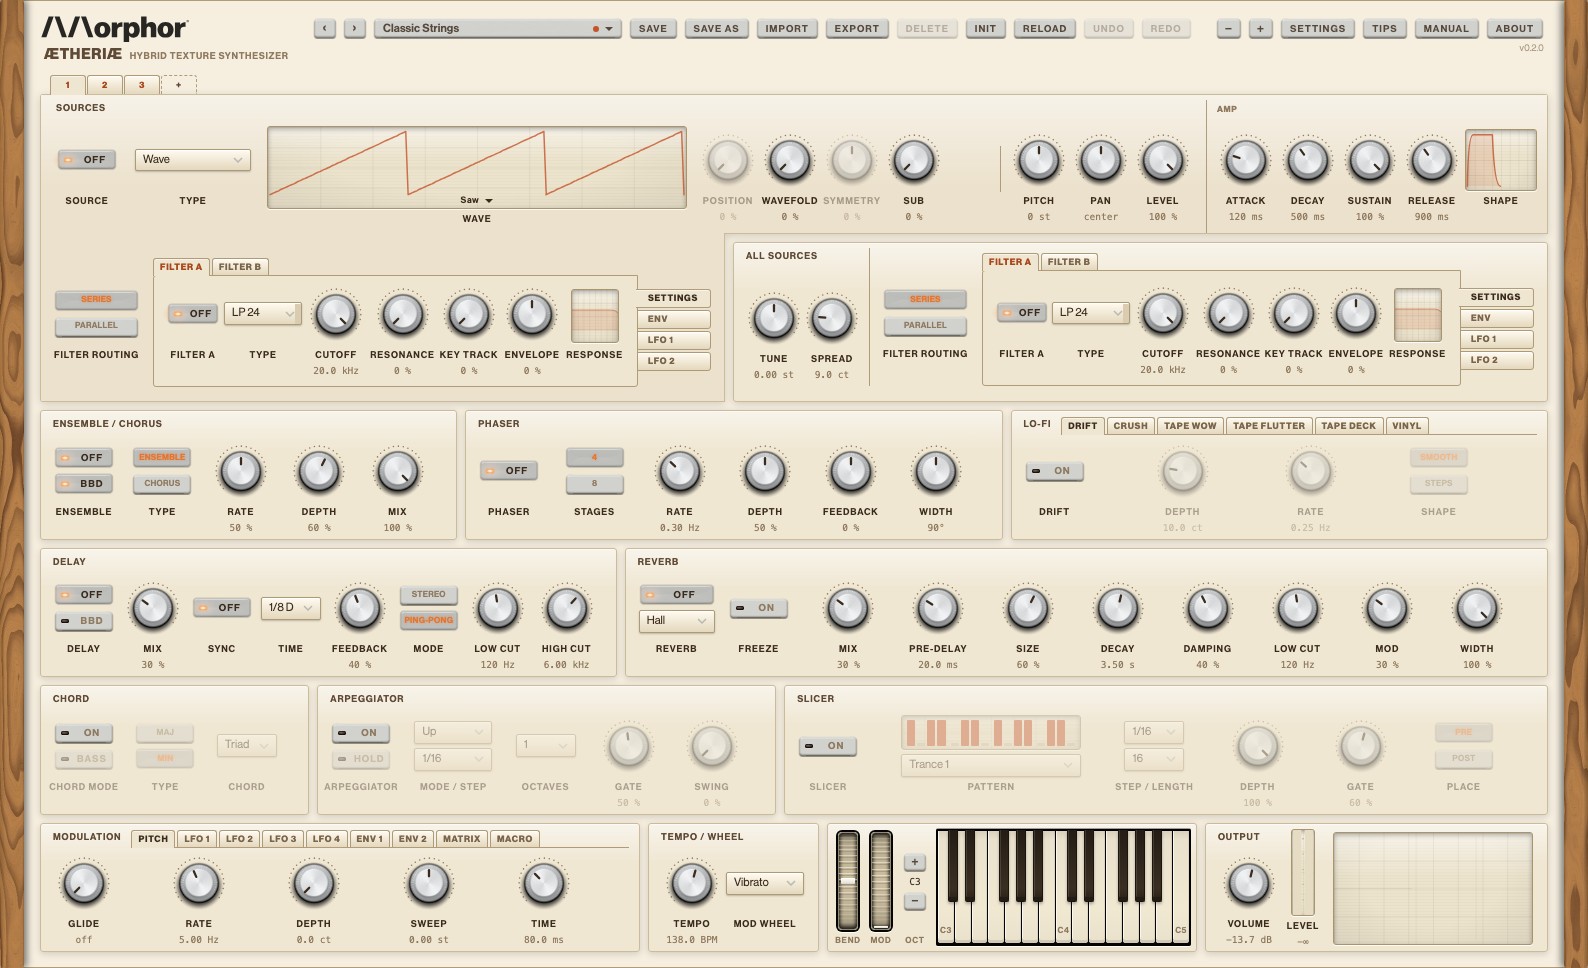The width and height of the screenshot is (1588, 968).
Task: Click the AMP envelope shape display
Action: (x=1500, y=160)
